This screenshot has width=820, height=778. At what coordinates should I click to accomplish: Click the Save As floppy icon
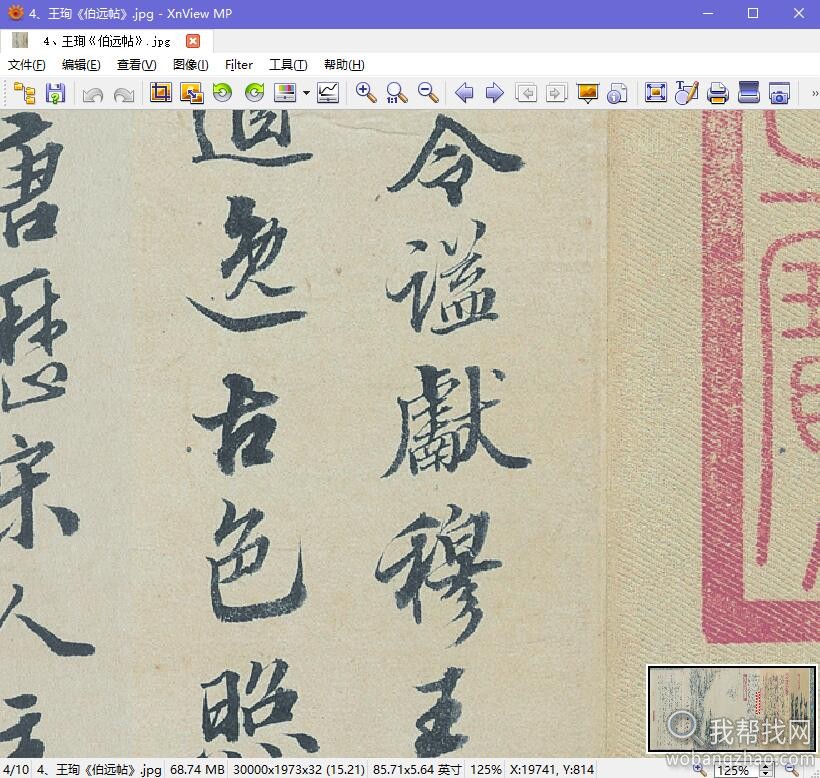(x=55, y=93)
